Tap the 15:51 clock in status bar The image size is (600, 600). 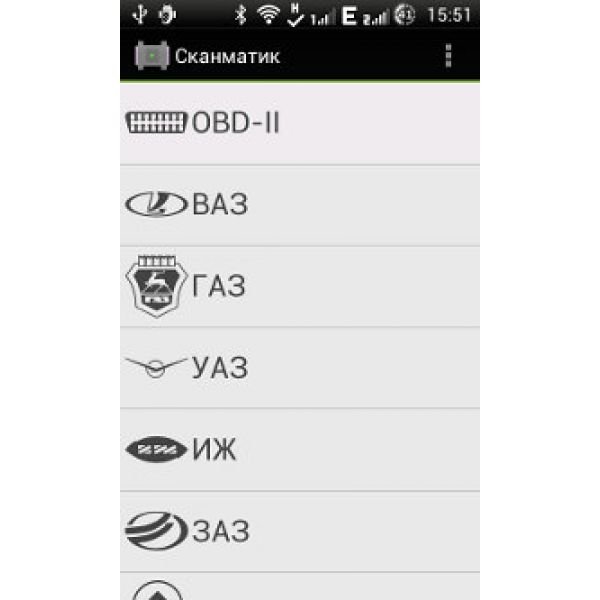[448, 15]
